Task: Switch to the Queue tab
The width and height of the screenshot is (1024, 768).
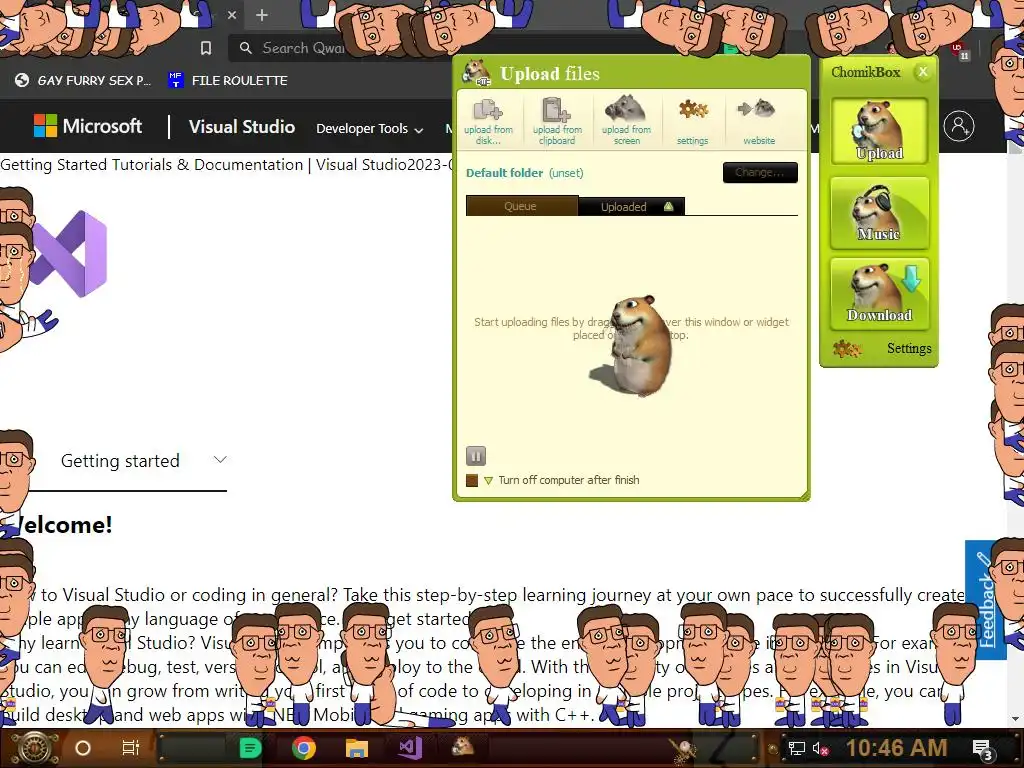Action: tap(521, 206)
